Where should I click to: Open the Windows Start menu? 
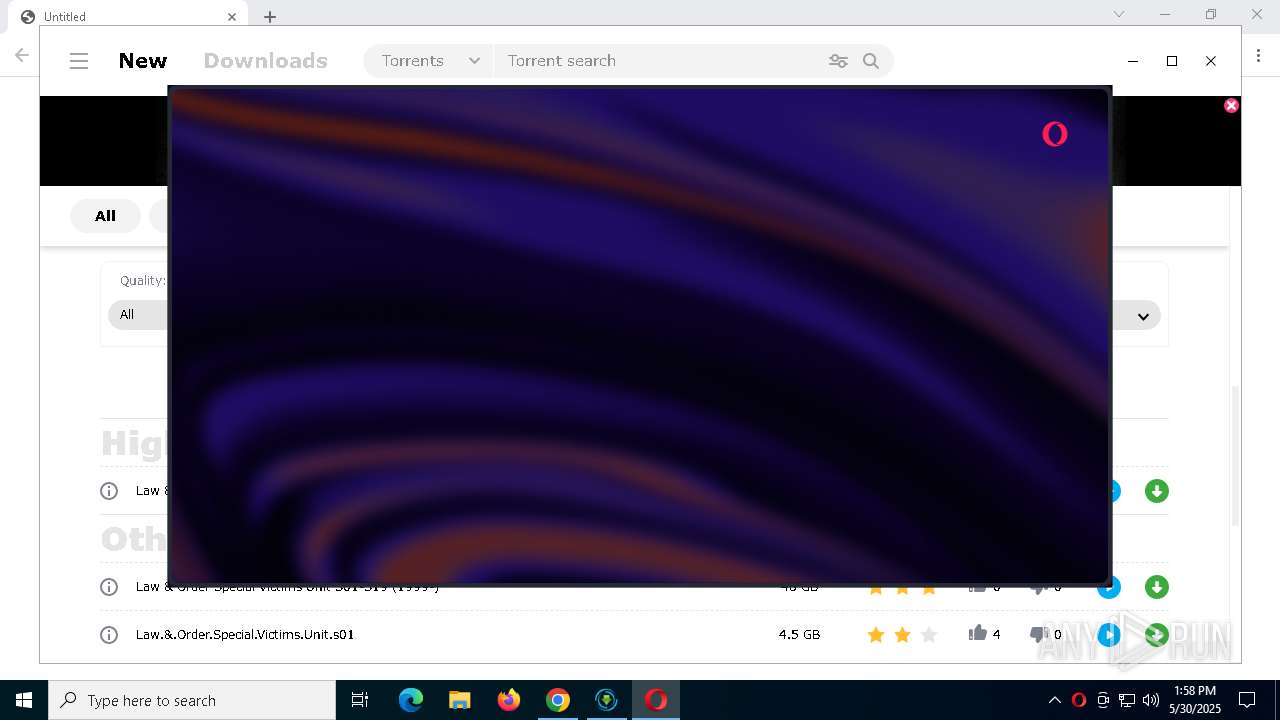click(24, 700)
